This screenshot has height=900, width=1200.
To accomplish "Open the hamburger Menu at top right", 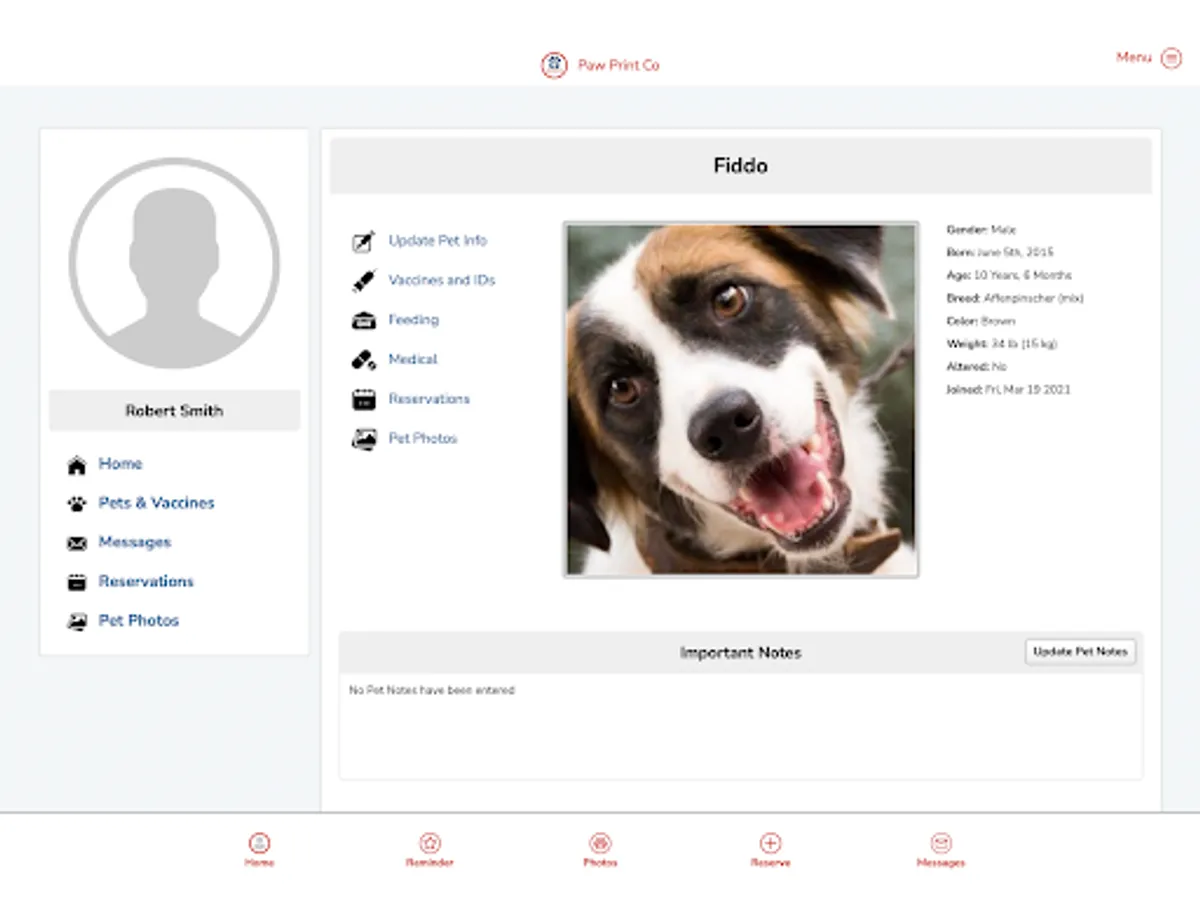I will 1170,58.
